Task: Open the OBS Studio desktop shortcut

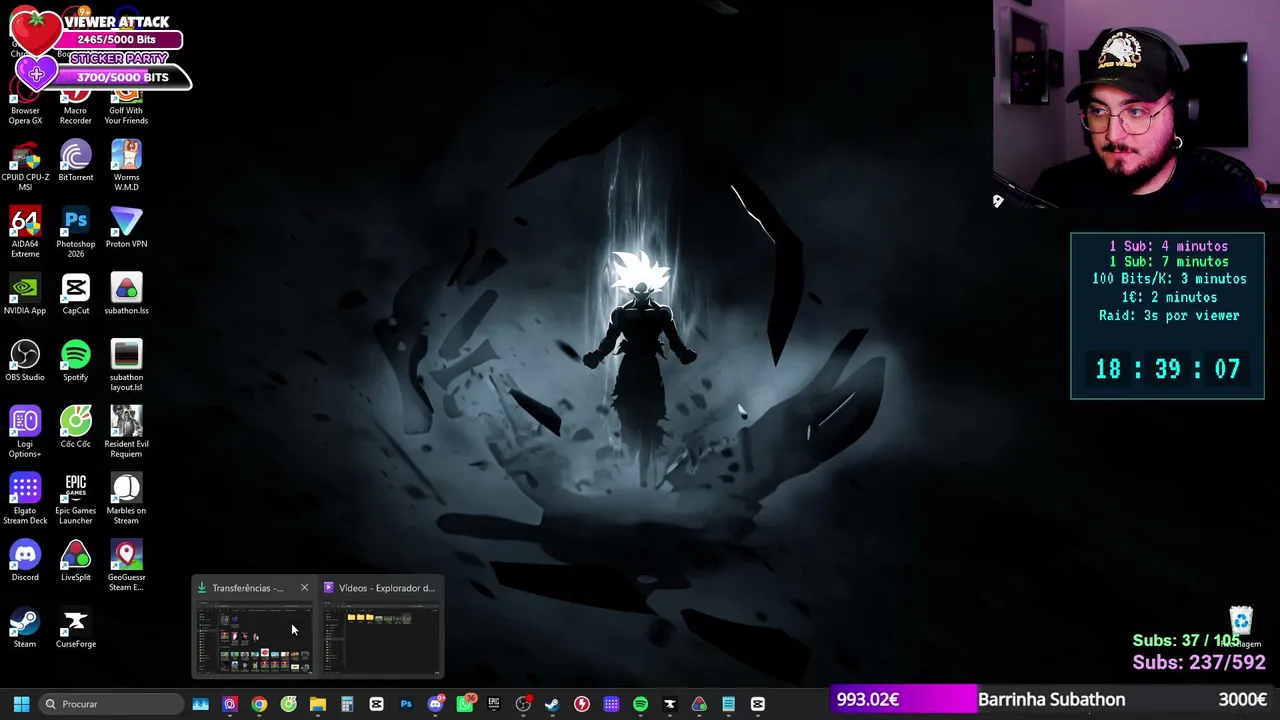Action: tap(25, 361)
